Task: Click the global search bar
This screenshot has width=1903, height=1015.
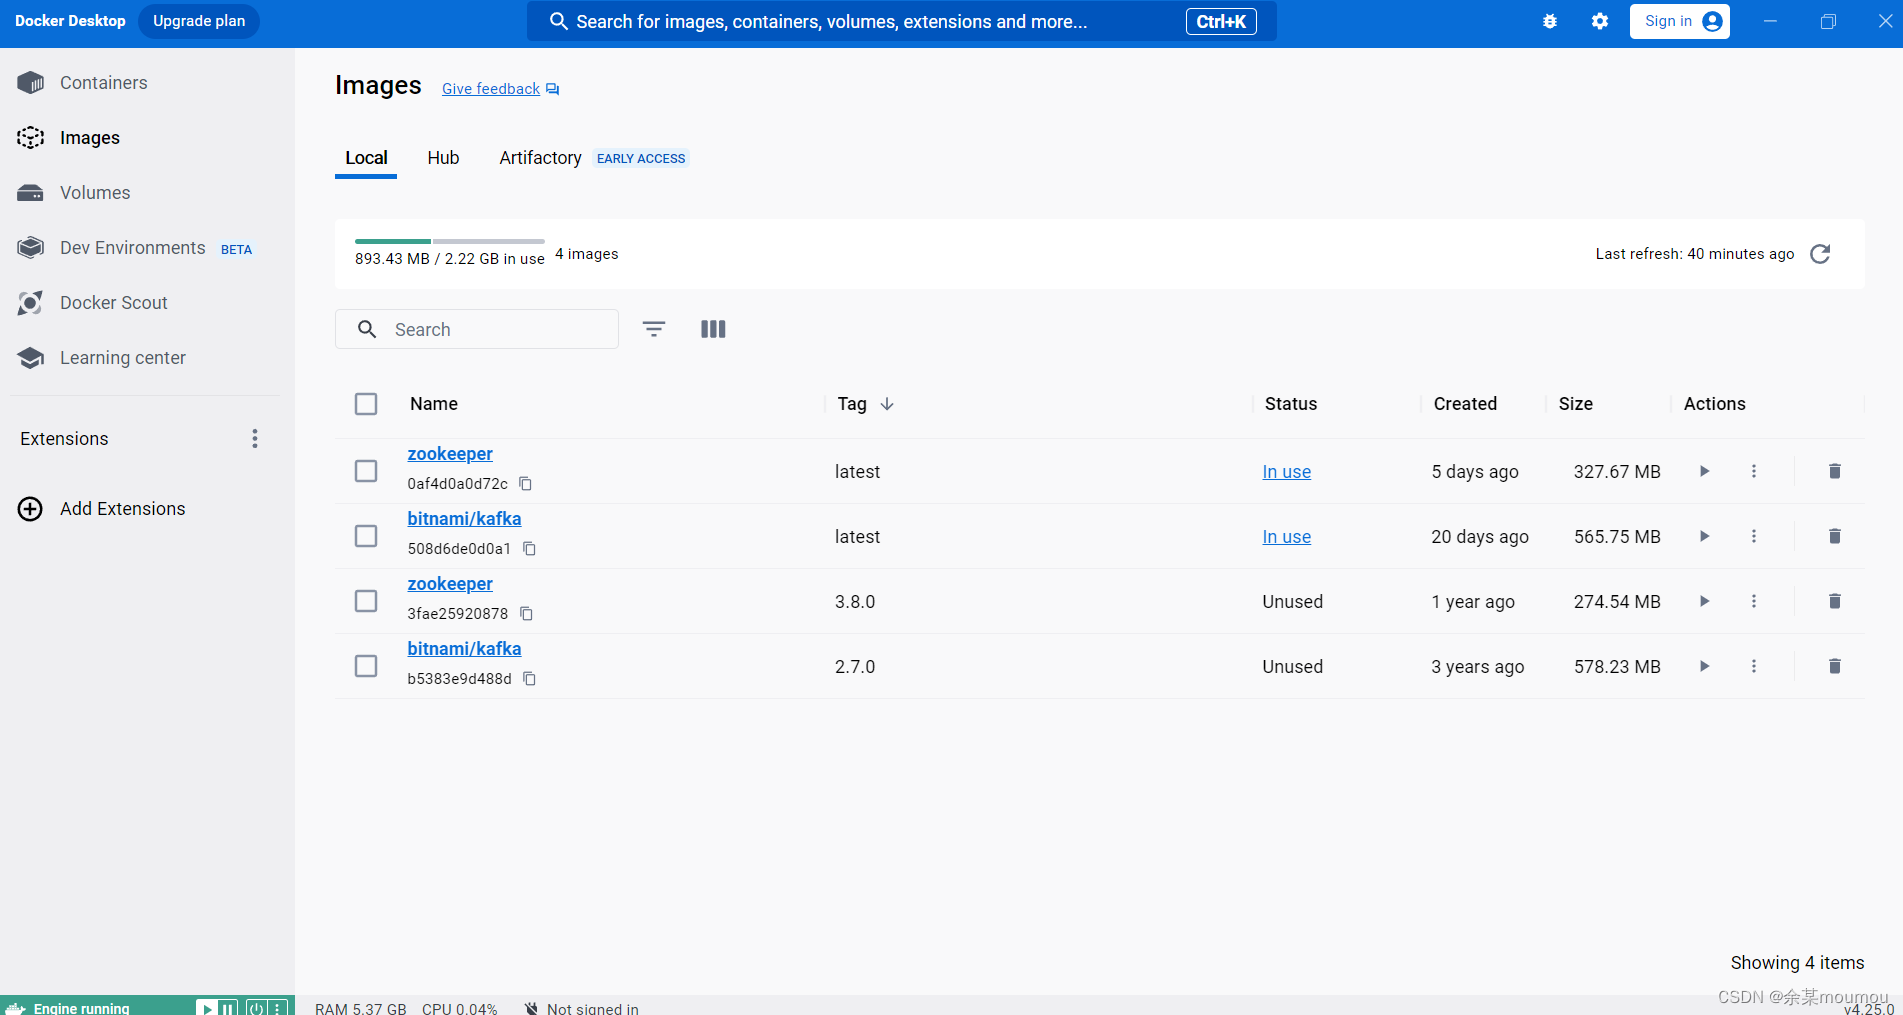Action: (901, 21)
